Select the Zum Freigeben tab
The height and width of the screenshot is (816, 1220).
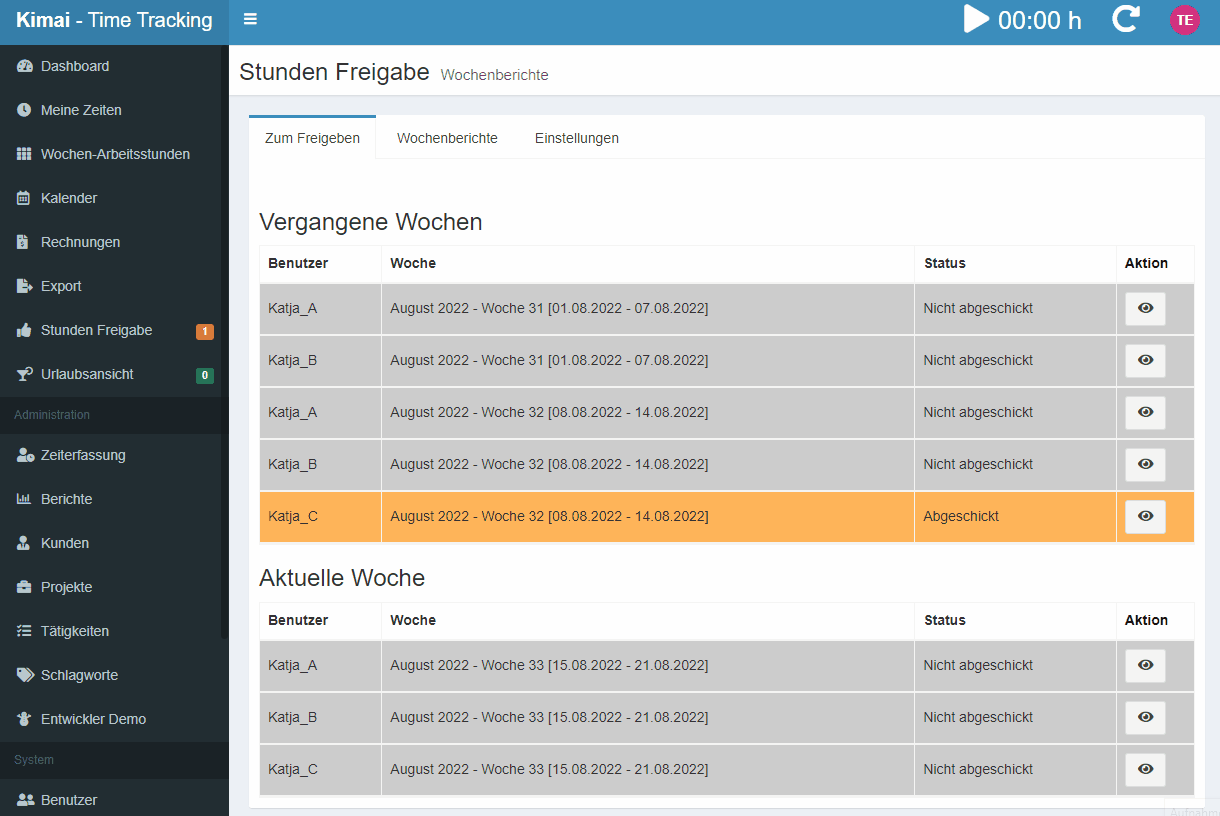pyautogui.click(x=312, y=138)
